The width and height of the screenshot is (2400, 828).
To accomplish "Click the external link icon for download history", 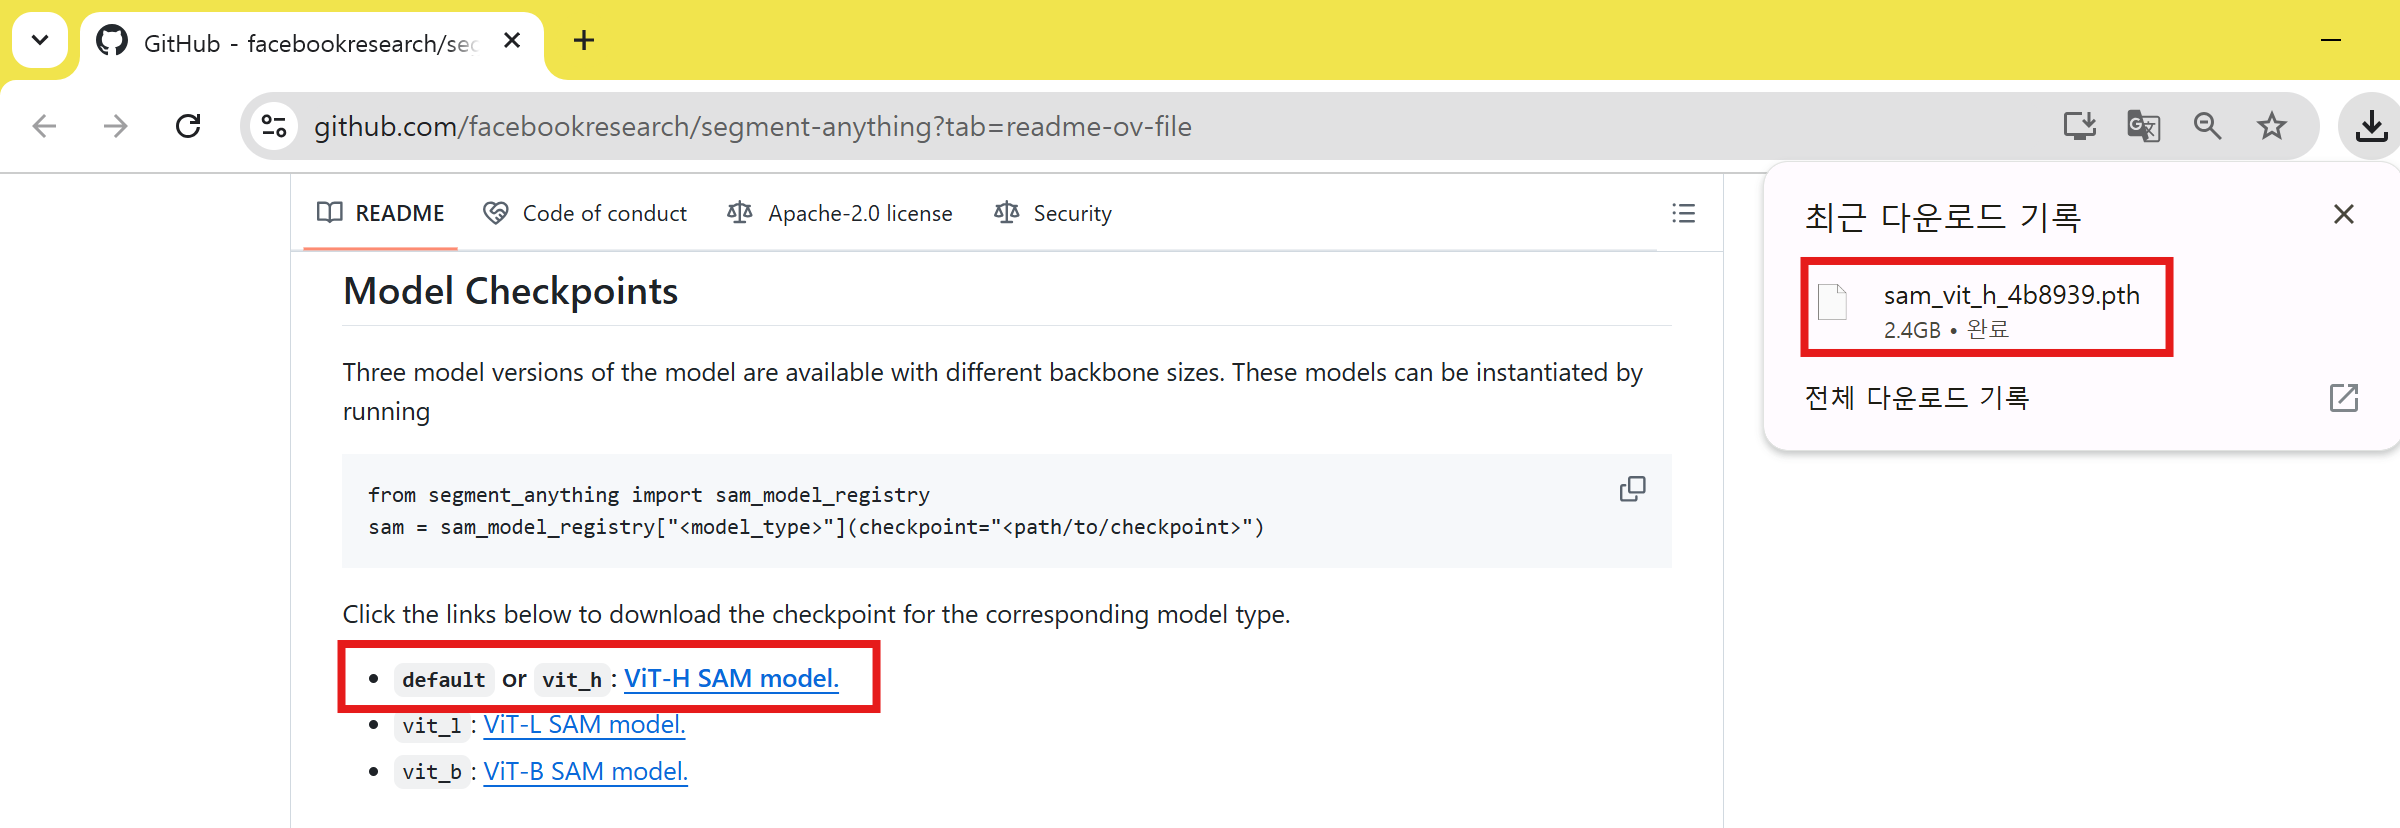I will 2343,398.
